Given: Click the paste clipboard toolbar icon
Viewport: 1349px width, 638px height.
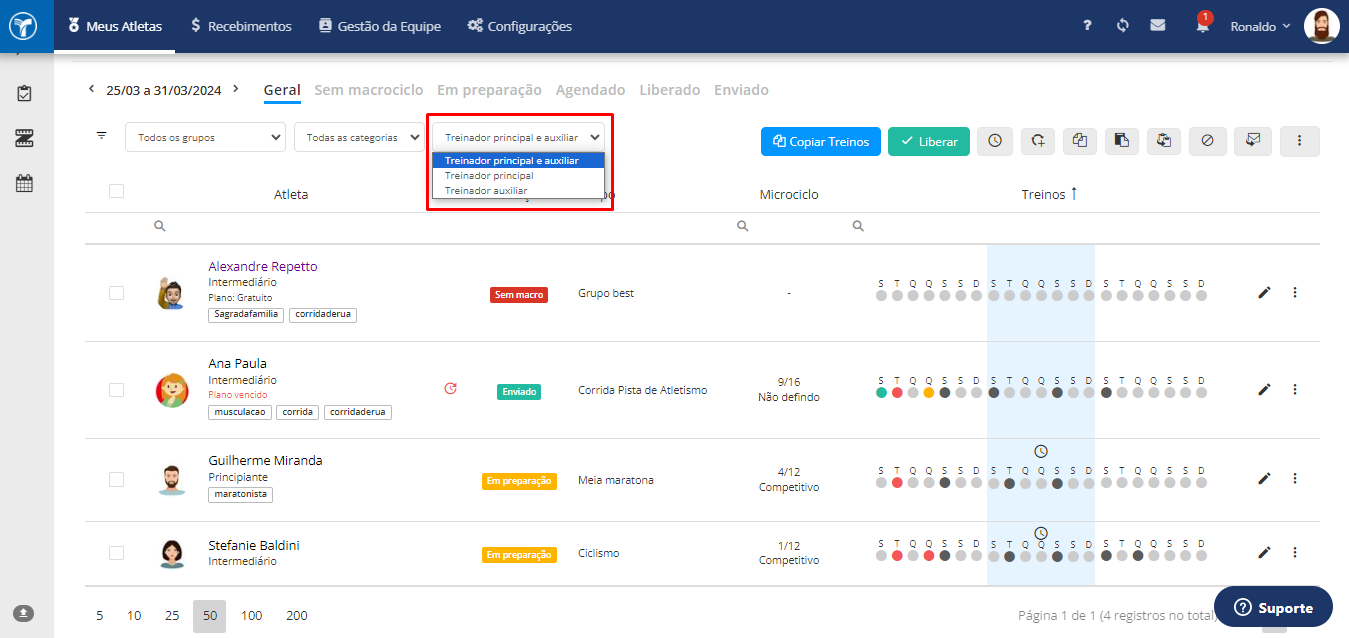Looking at the screenshot, I should tap(1122, 141).
